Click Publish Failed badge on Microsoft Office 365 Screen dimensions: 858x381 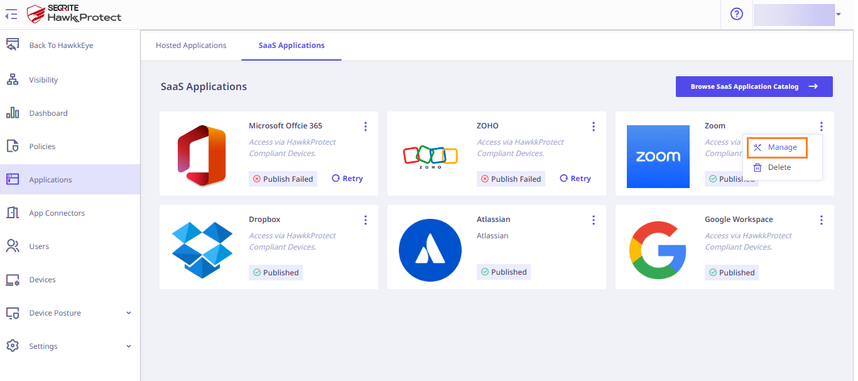click(283, 178)
